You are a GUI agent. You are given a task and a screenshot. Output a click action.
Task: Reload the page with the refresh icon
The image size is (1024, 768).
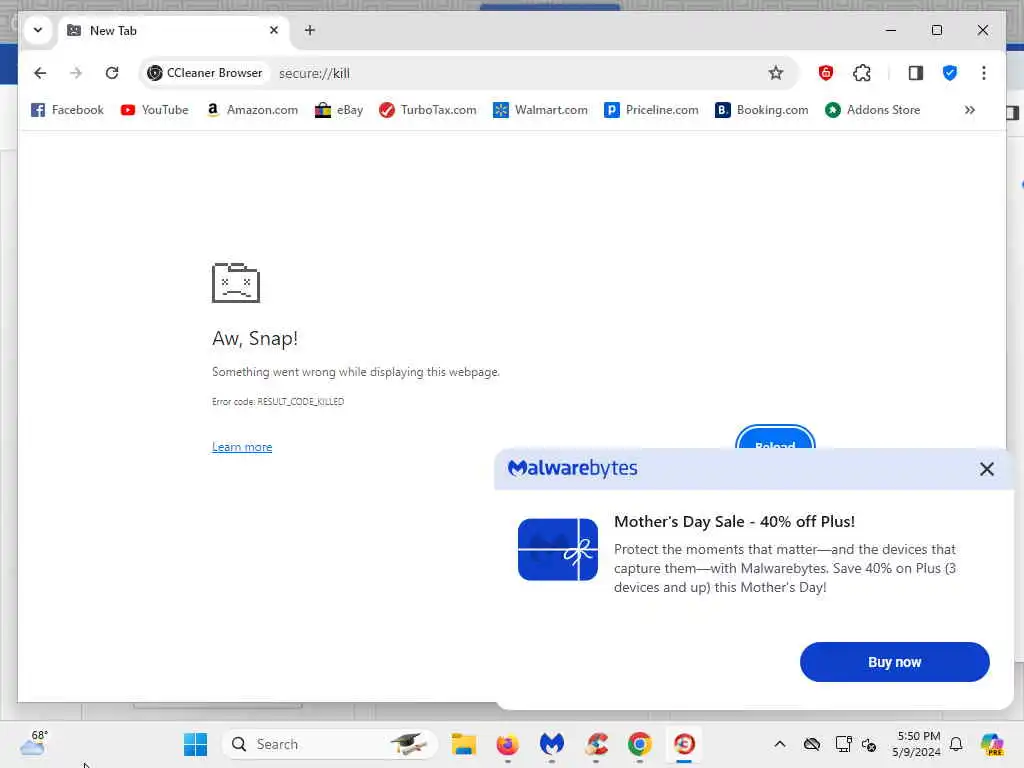(112, 73)
